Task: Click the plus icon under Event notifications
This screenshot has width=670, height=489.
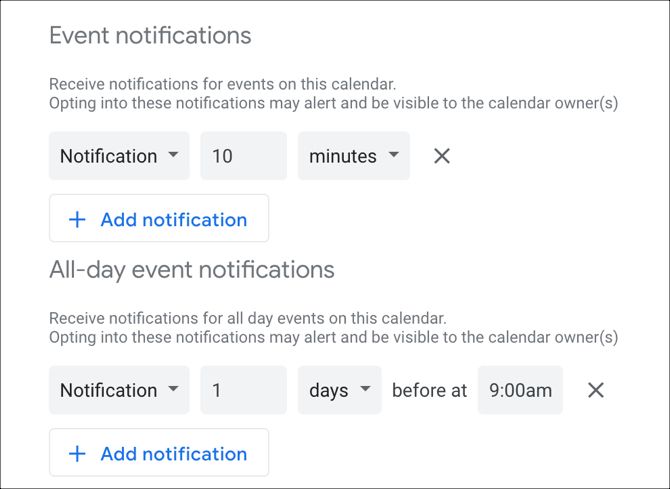Action: 77,220
